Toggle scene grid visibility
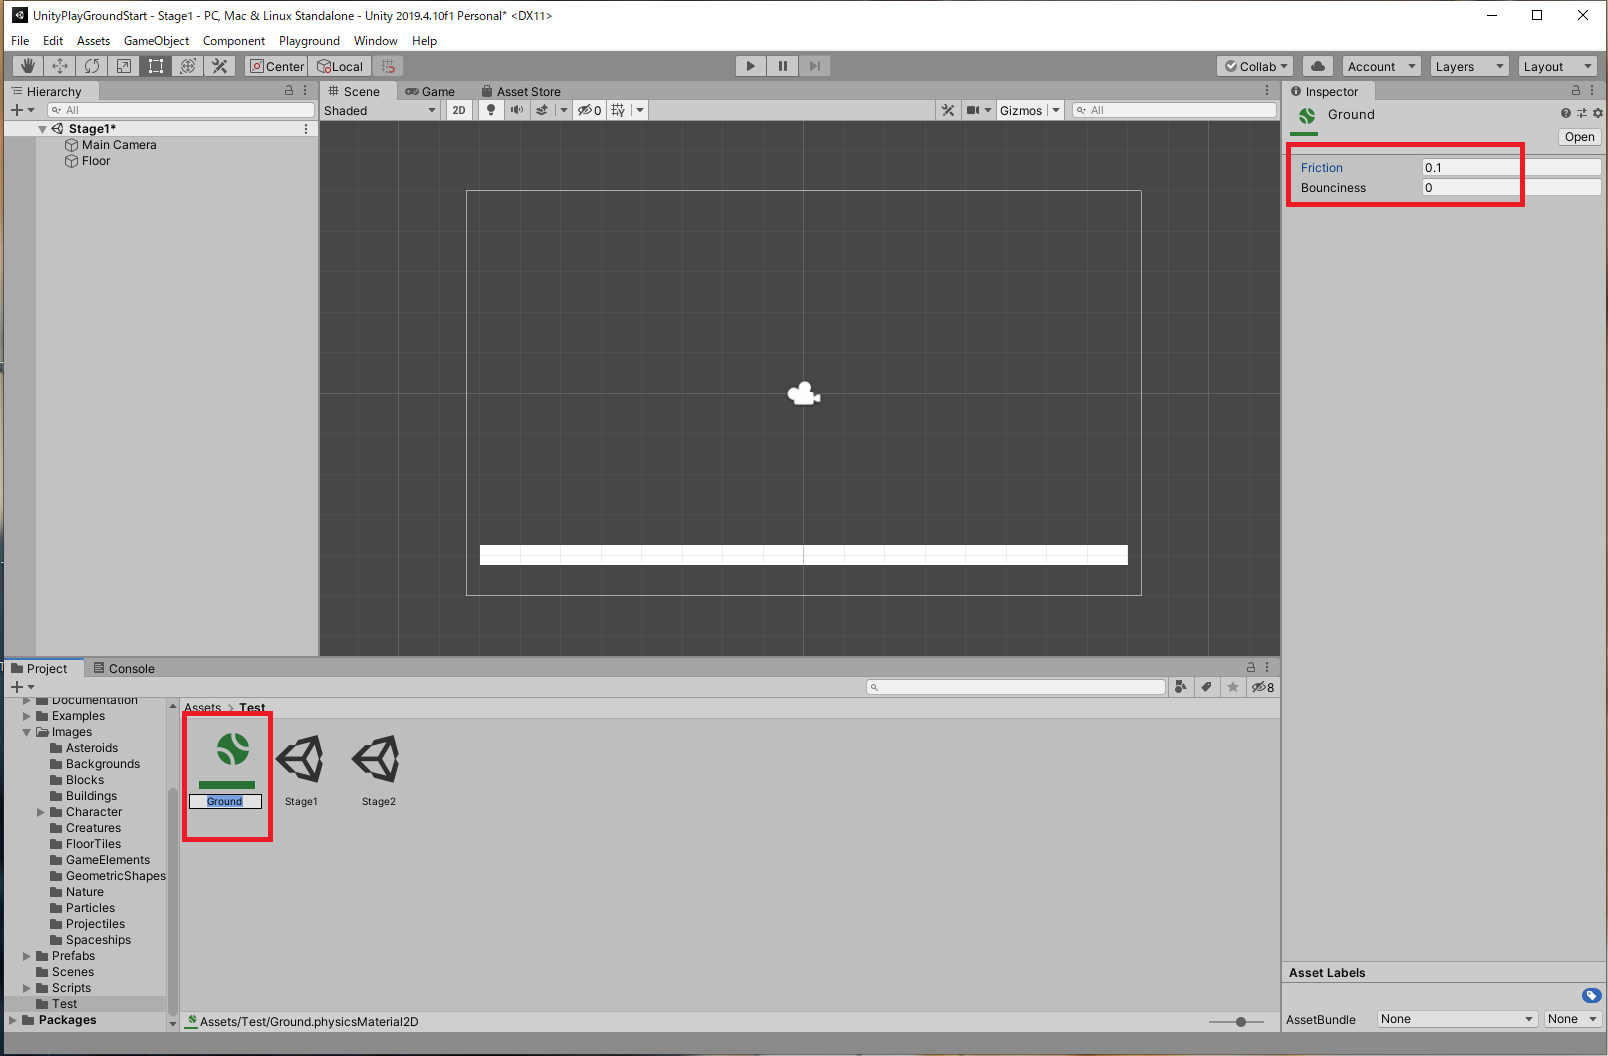This screenshot has width=1608, height=1056. (x=619, y=110)
